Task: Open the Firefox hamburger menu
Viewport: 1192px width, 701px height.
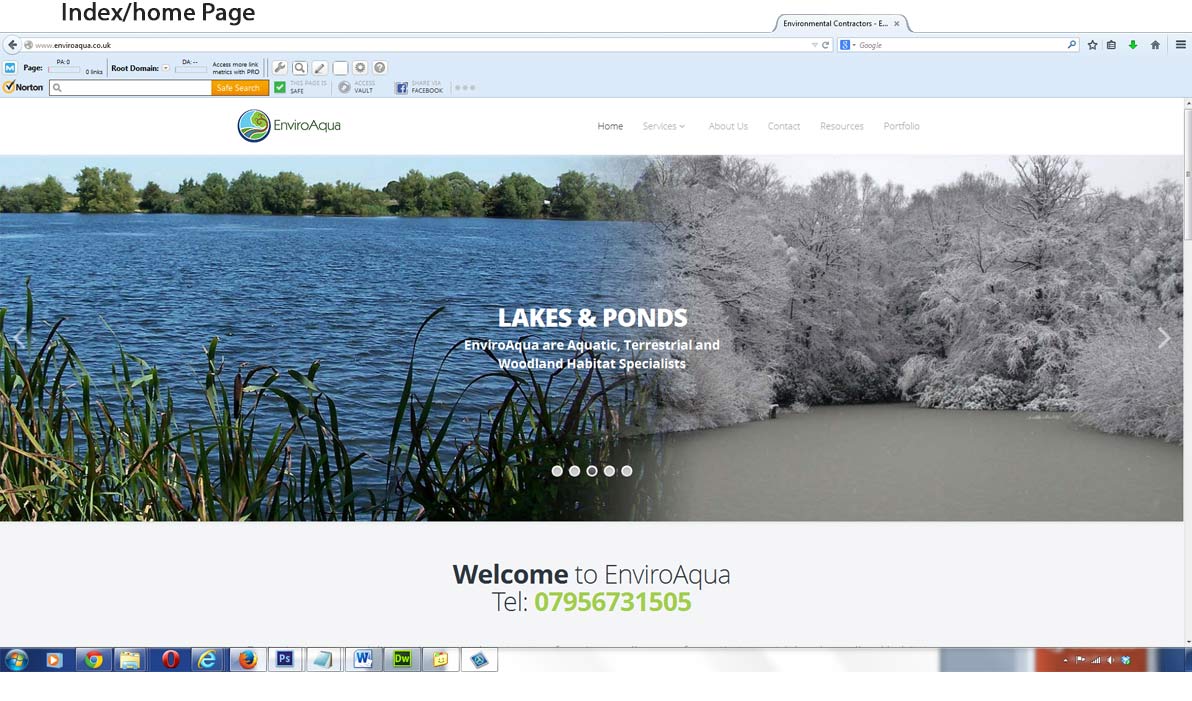Action: tap(1181, 45)
